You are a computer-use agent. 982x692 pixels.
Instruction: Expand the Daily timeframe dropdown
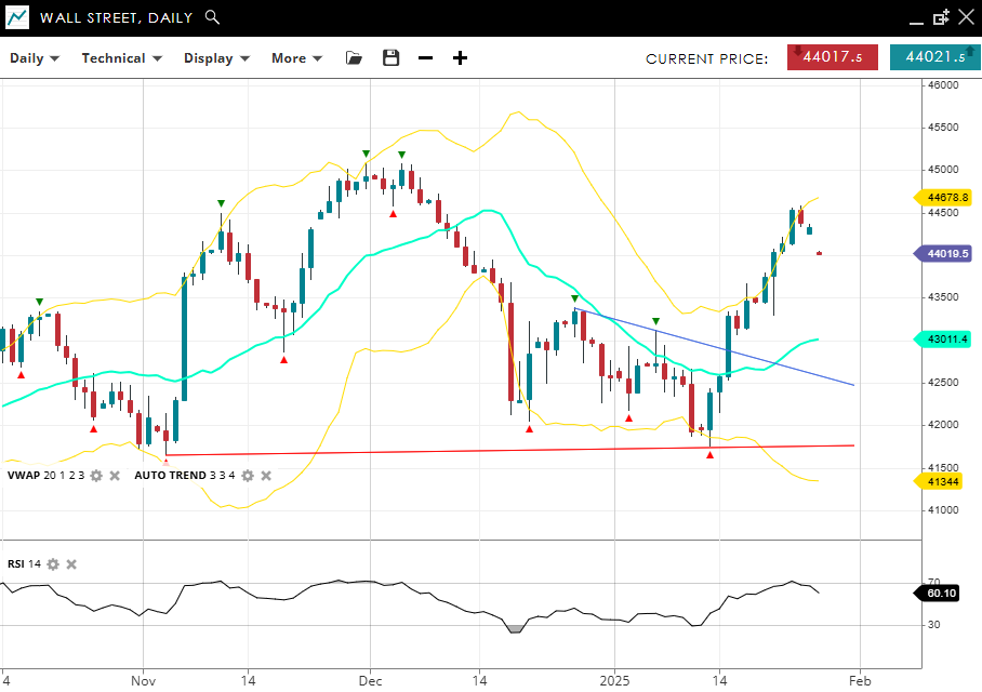coord(35,58)
